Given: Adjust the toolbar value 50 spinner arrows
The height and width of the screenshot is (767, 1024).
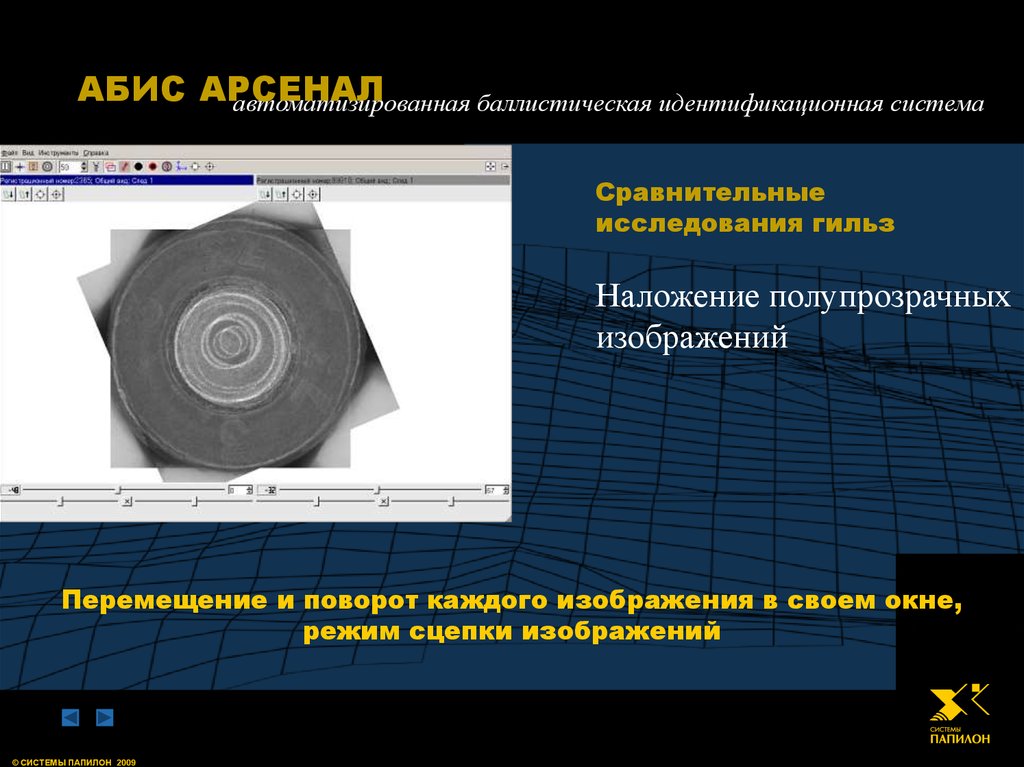Looking at the screenshot, I should [85, 166].
